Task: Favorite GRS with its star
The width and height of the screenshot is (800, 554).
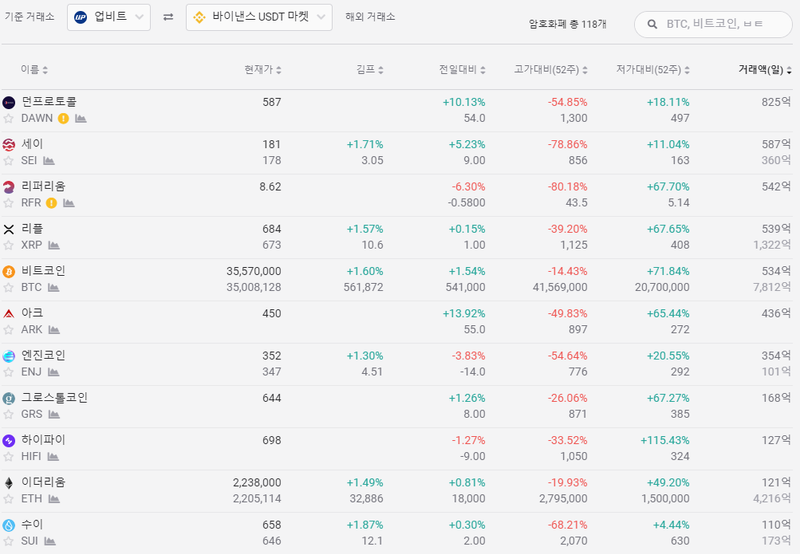Action: point(8,415)
